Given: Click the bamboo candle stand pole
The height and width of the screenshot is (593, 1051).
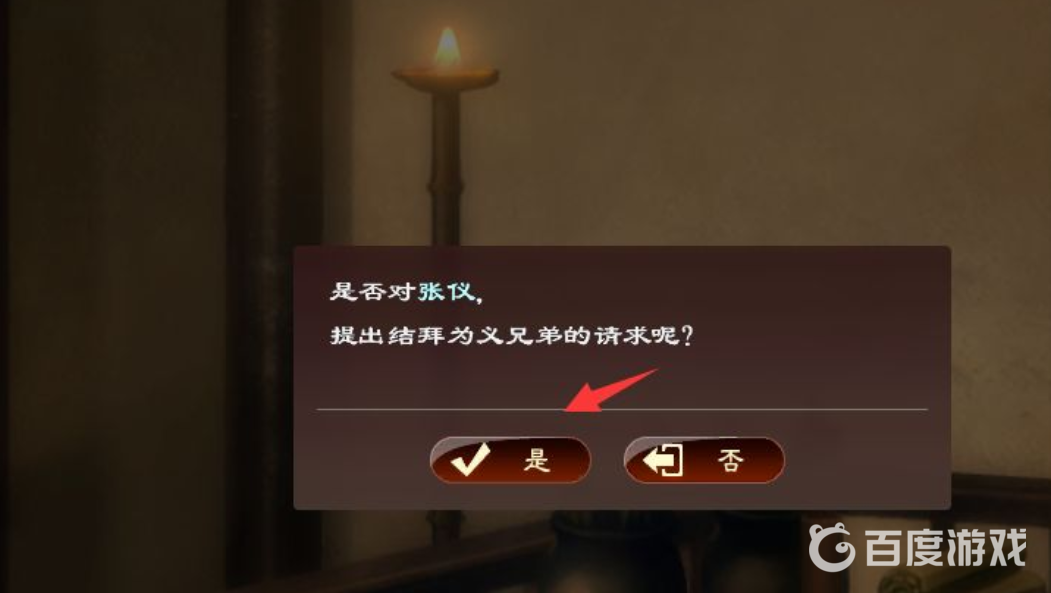Looking at the screenshot, I should (x=445, y=168).
